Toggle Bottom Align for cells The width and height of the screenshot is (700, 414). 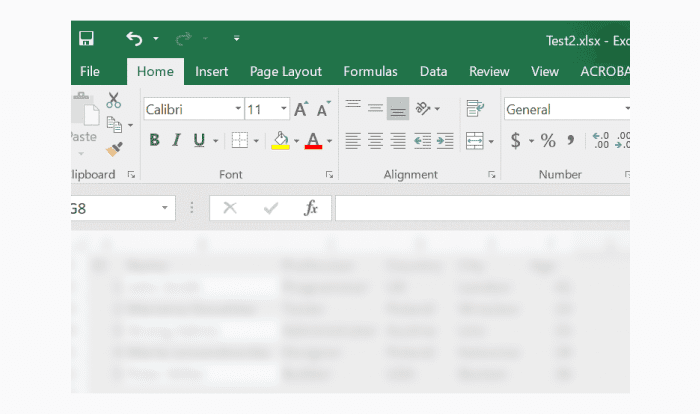click(397, 109)
